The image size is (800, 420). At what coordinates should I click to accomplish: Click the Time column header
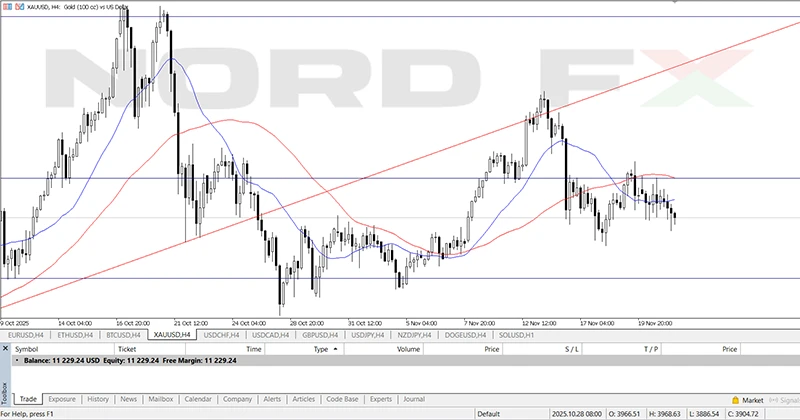[225, 349]
